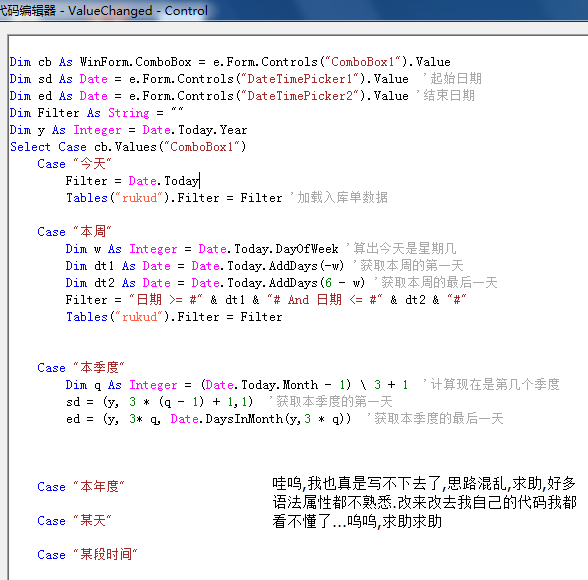This screenshot has height=580, width=588.
Task: Place cursor after Date.Today in the 今天 case
Action: [x=200, y=181]
